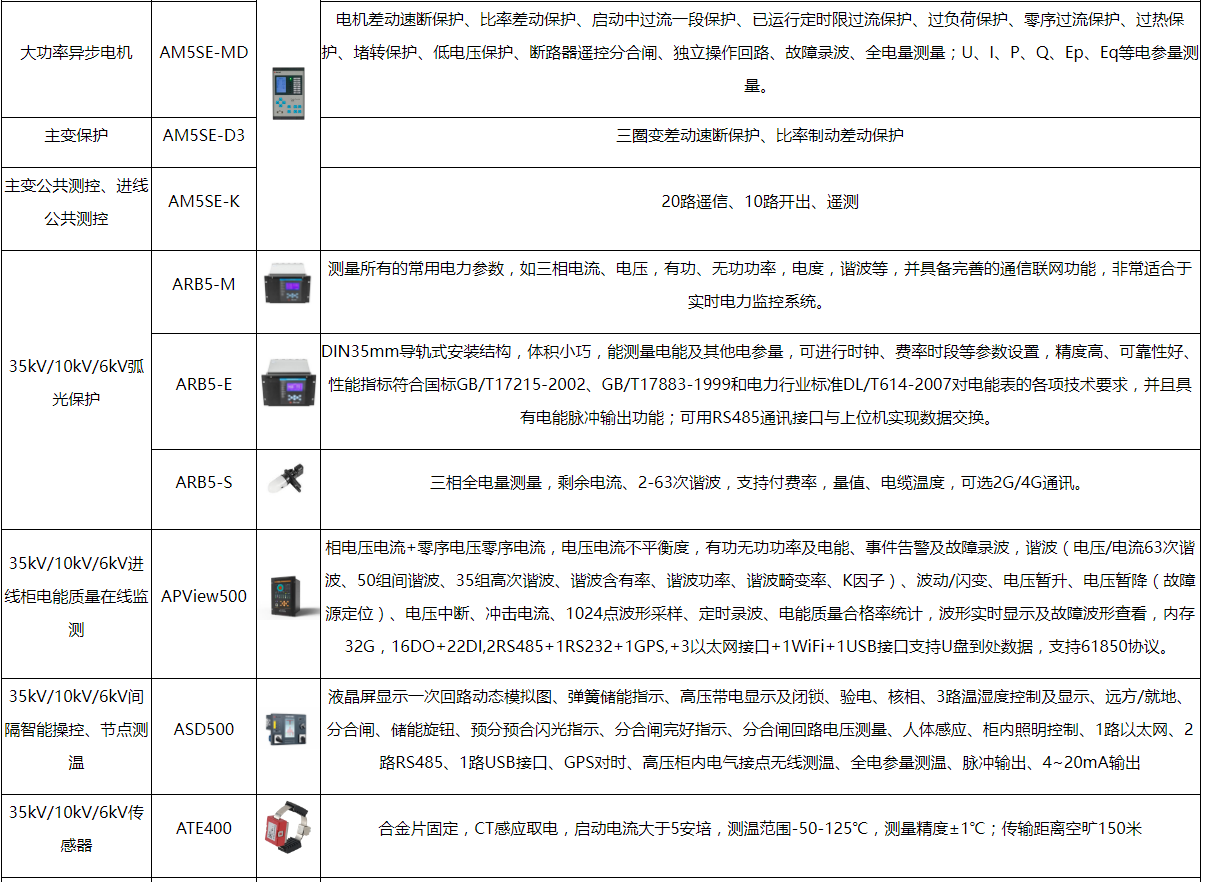The image size is (1205, 882).
Task: Click the 电机差动速断保护 function description
Action: [760, 52]
